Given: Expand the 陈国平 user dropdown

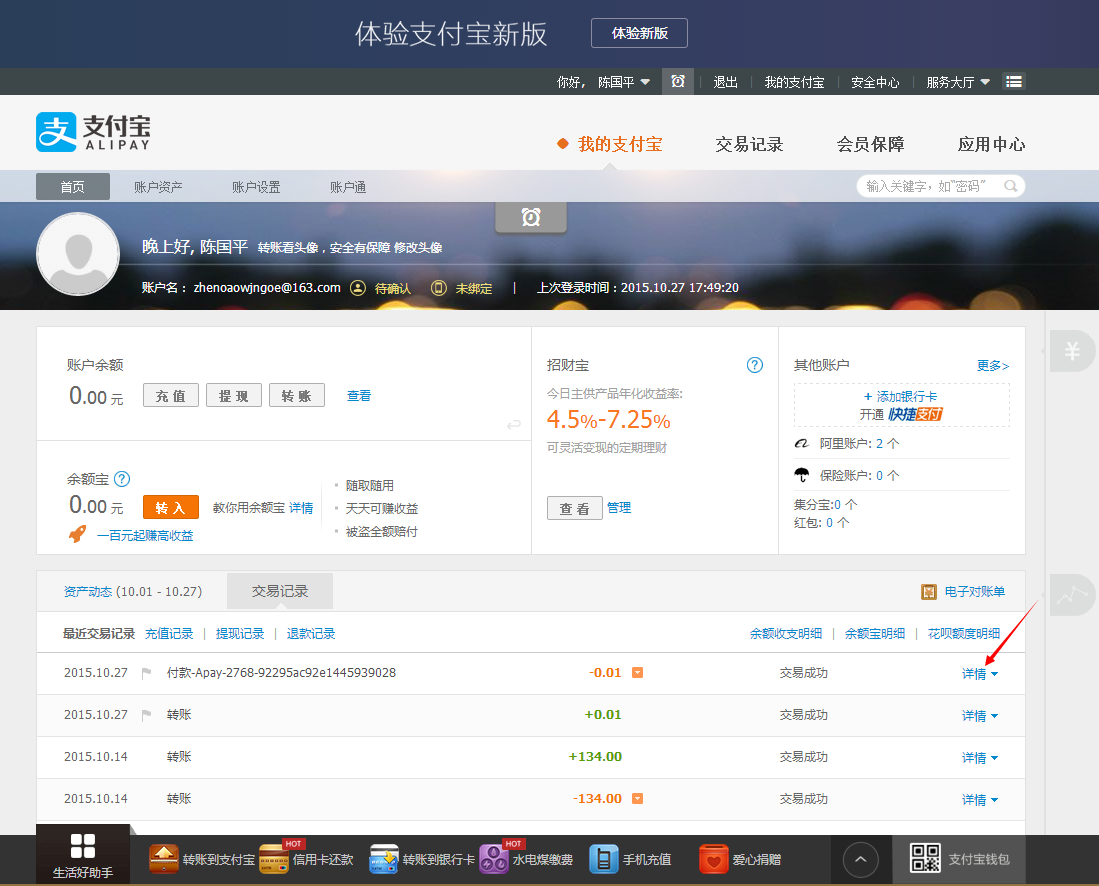Looking at the screenshot, I should (x=624, y=82).
